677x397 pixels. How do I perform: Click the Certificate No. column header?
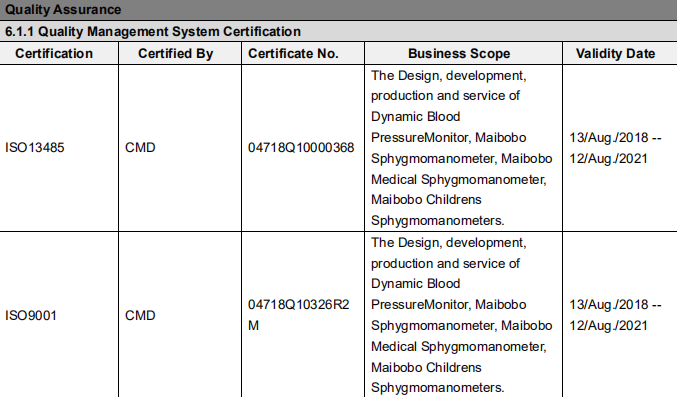pos(293,54)
